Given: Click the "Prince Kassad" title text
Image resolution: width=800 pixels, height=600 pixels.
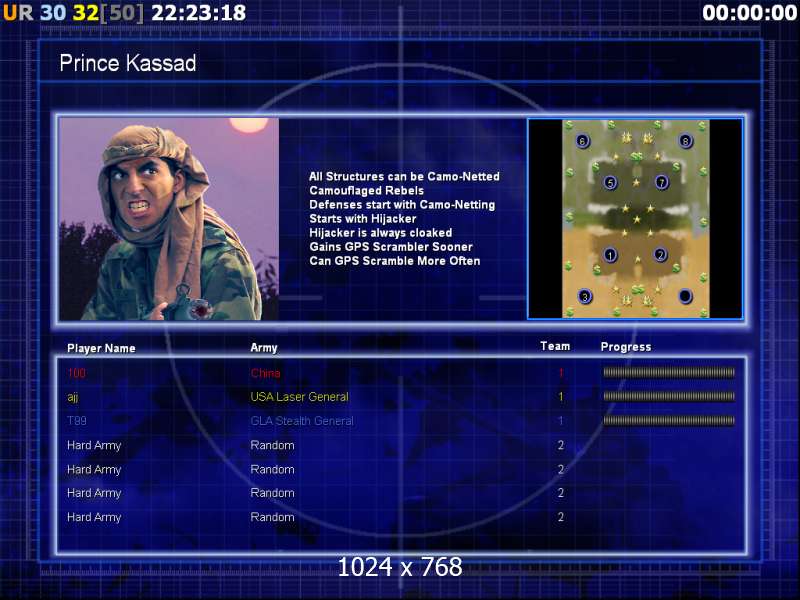Looking at the screenshot, I should pyautogui.click(x=128, y=63).
